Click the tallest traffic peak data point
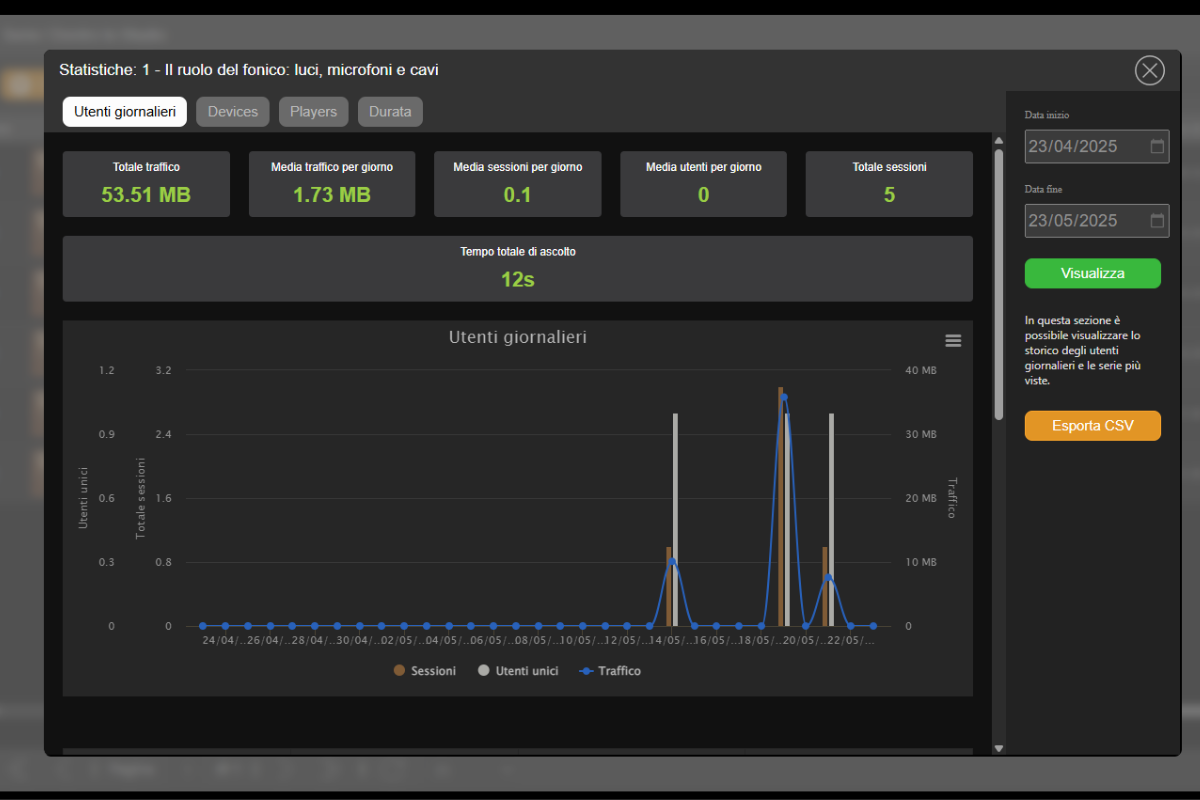 [x=784, y=397]
